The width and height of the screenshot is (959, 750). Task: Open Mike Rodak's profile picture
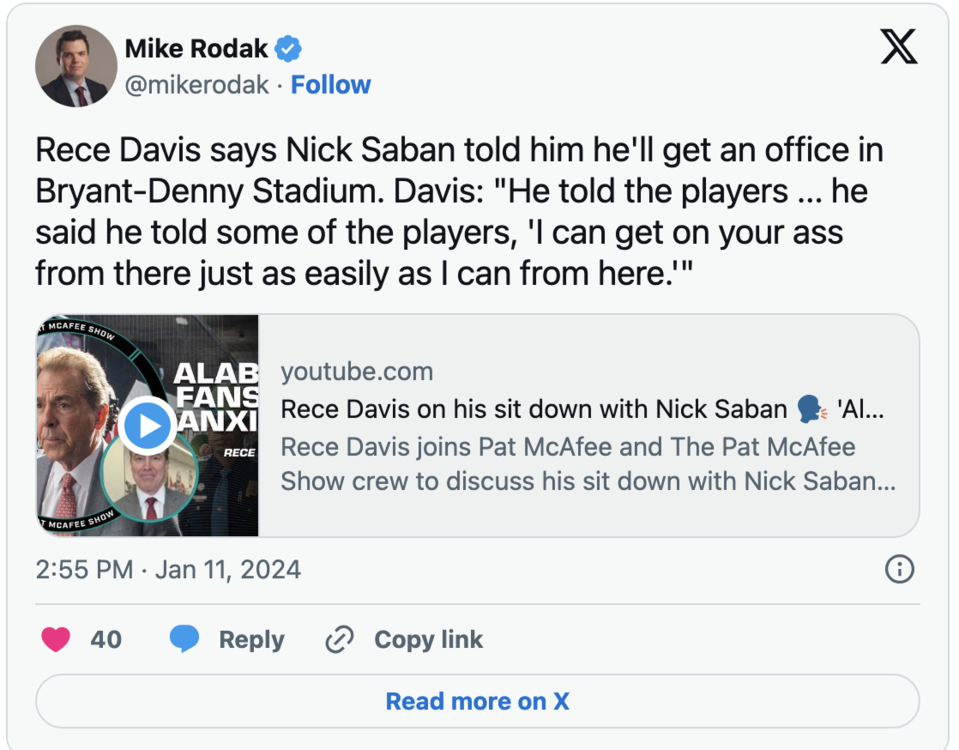[76, 66]
